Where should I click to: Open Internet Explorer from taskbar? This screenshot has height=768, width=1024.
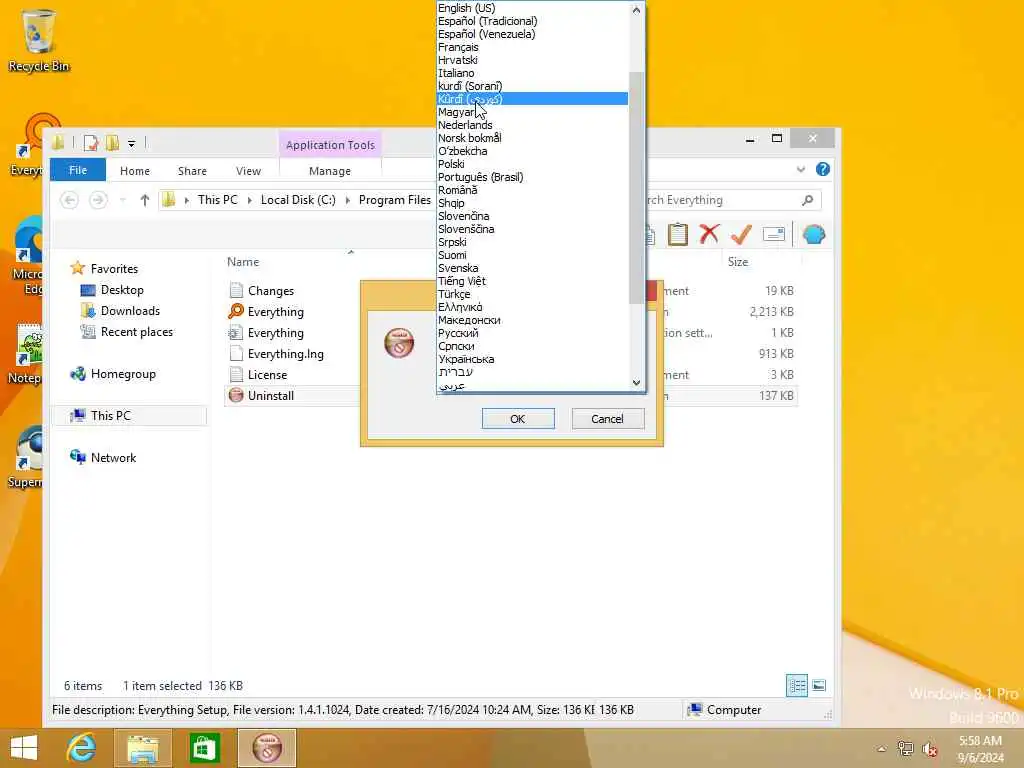pos(81,748)
